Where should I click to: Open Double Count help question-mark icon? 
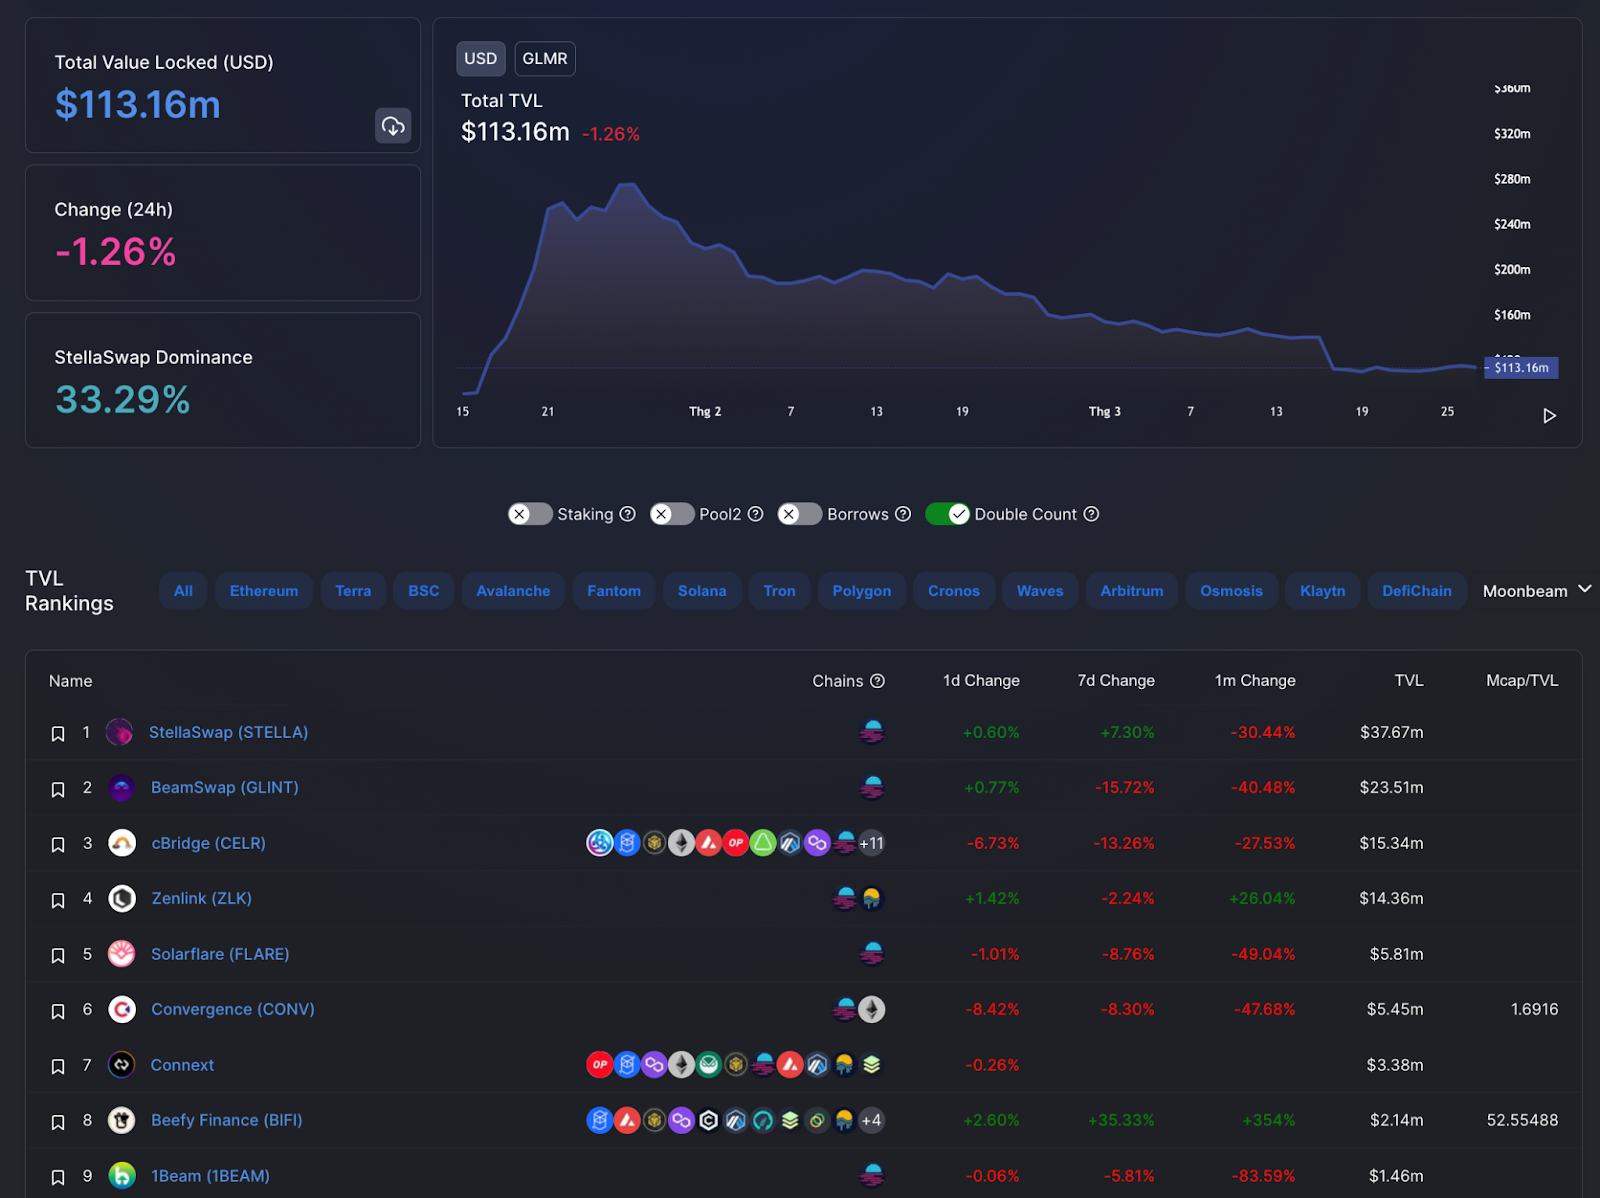(1092, 514)
